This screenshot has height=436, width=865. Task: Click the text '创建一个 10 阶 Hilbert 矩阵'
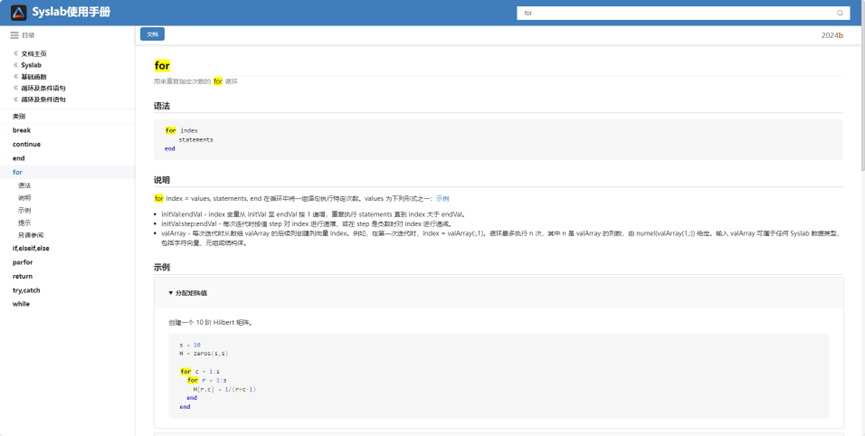pyautogui.click(x=211, y=322)
